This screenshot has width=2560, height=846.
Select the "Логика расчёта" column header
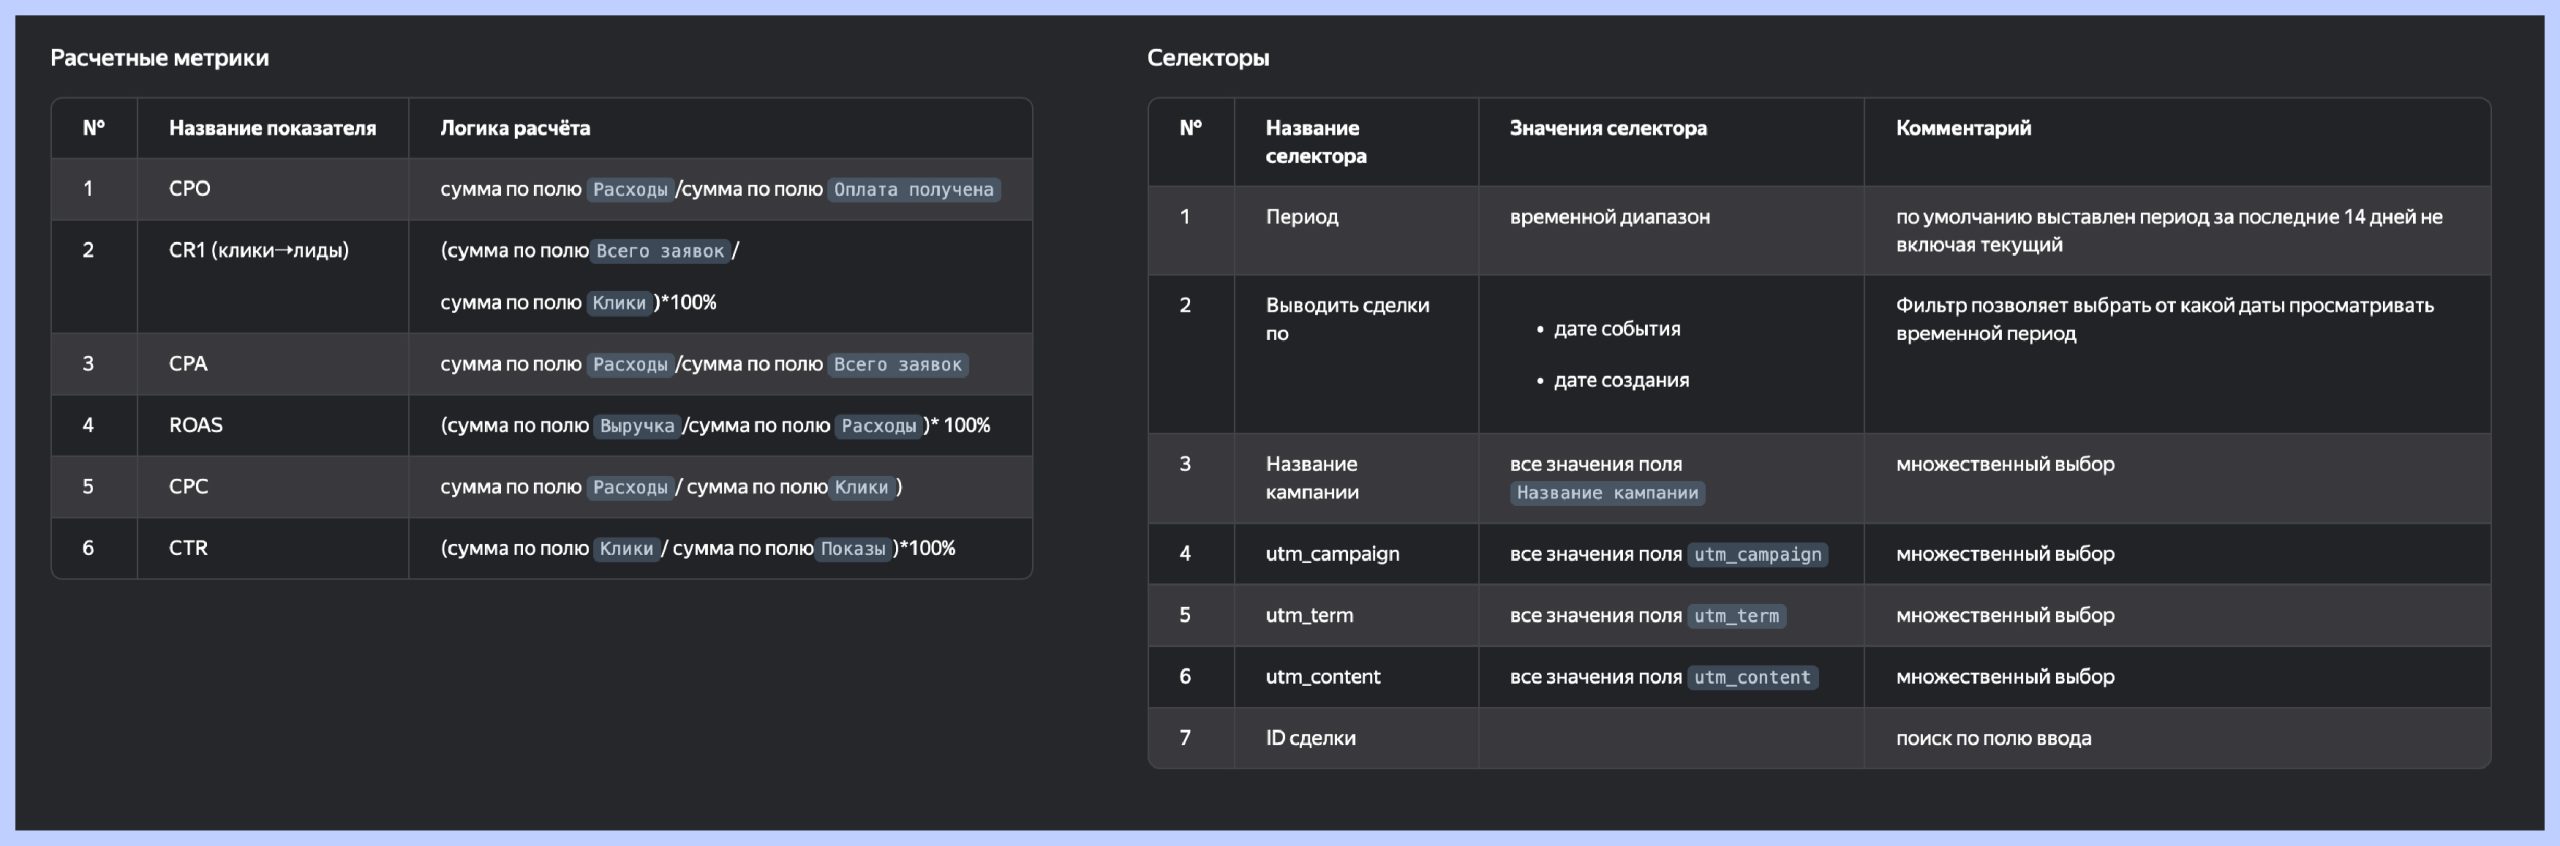point(515,128)
